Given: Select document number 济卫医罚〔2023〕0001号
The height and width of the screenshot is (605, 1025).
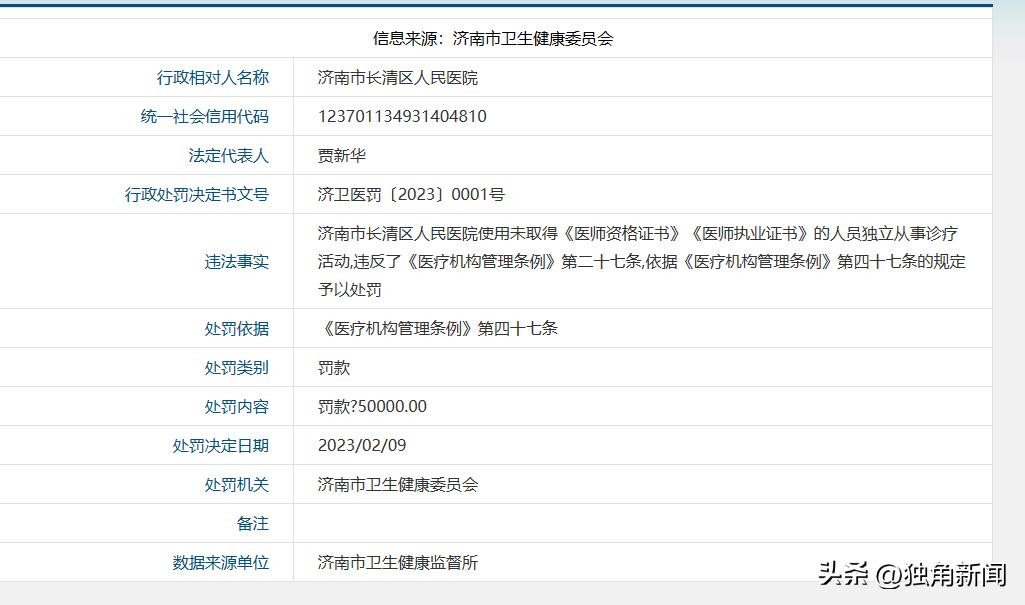Looking at the screenshot, I should pyautogui.click(x=411, y=194).
